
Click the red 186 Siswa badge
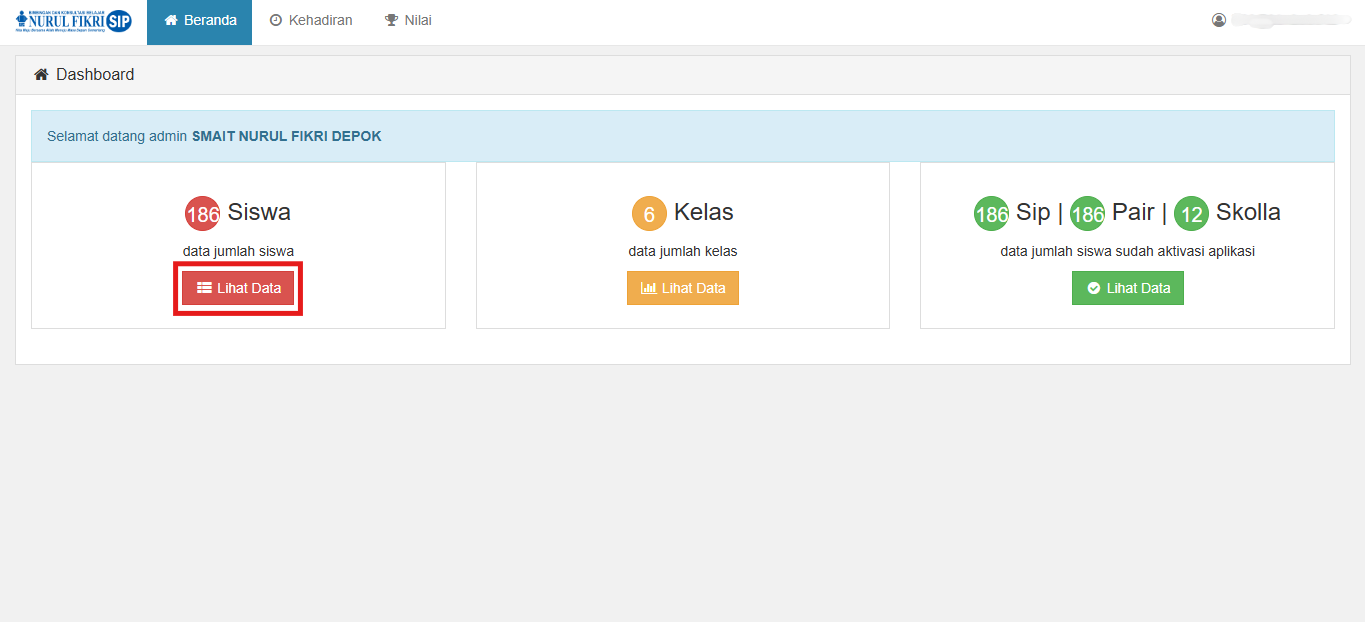[202, 214]
